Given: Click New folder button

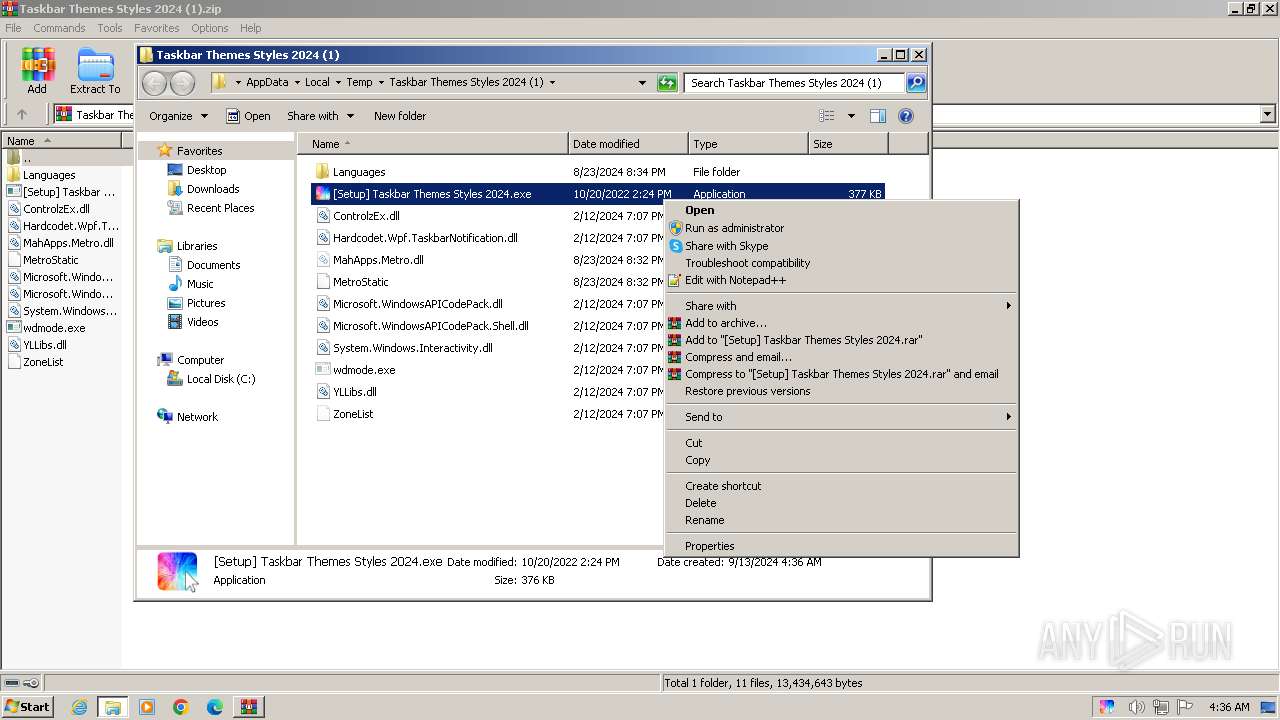Looking at the screenshot, I should click(x=400, y=116).
